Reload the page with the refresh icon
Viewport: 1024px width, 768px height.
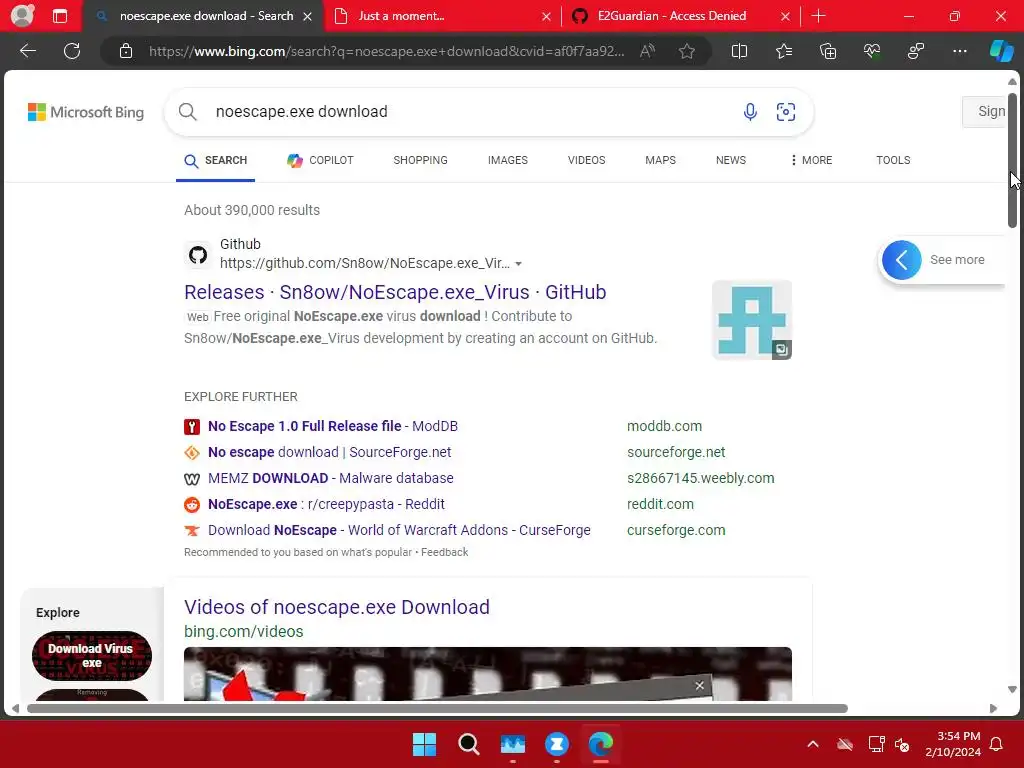pos(72,51)
